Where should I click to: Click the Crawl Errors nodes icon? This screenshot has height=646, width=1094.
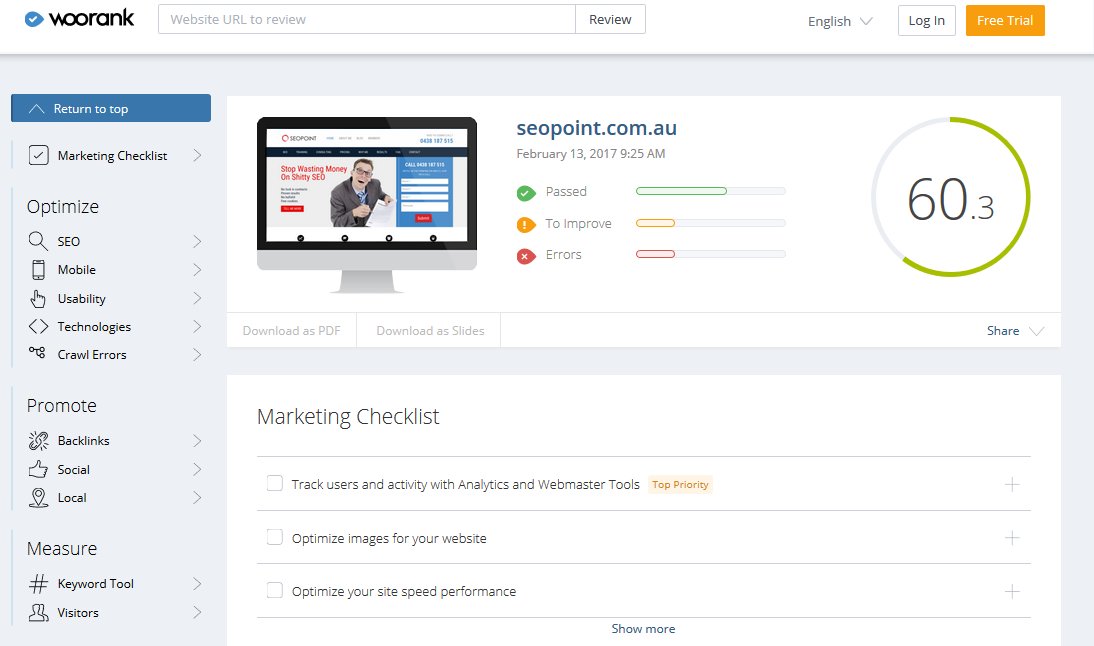(x=37, y=353)
